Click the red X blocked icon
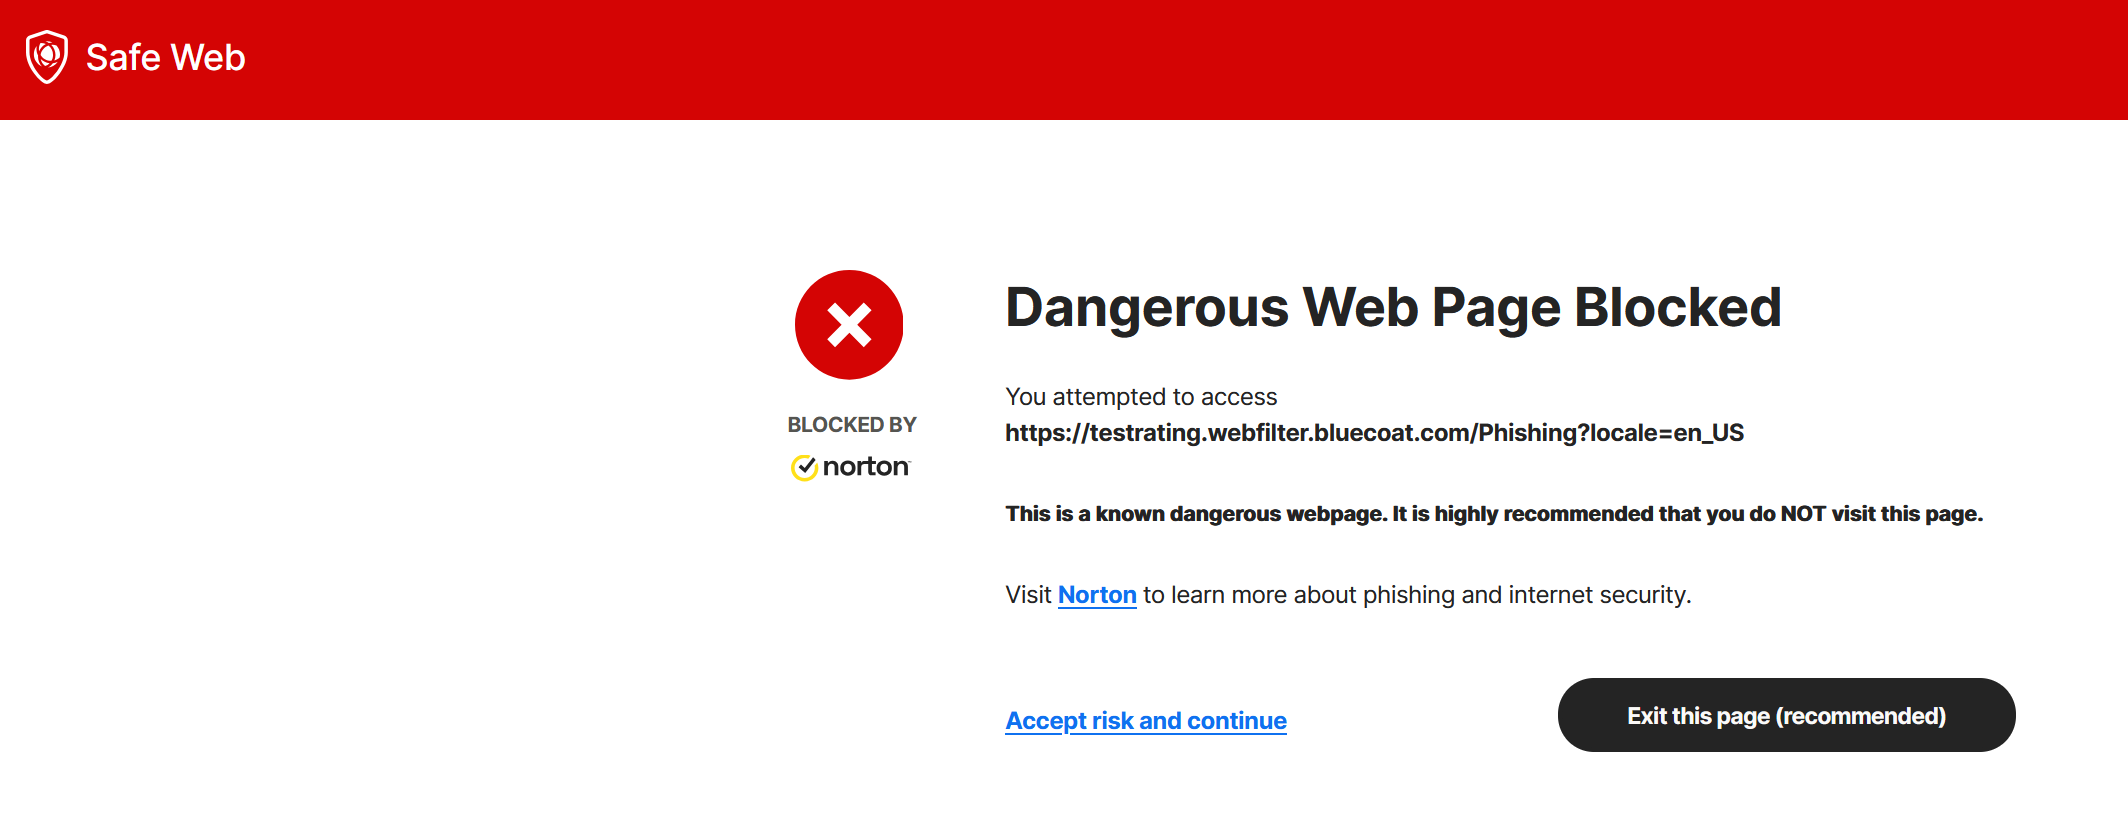 click(x=849, y=325)
